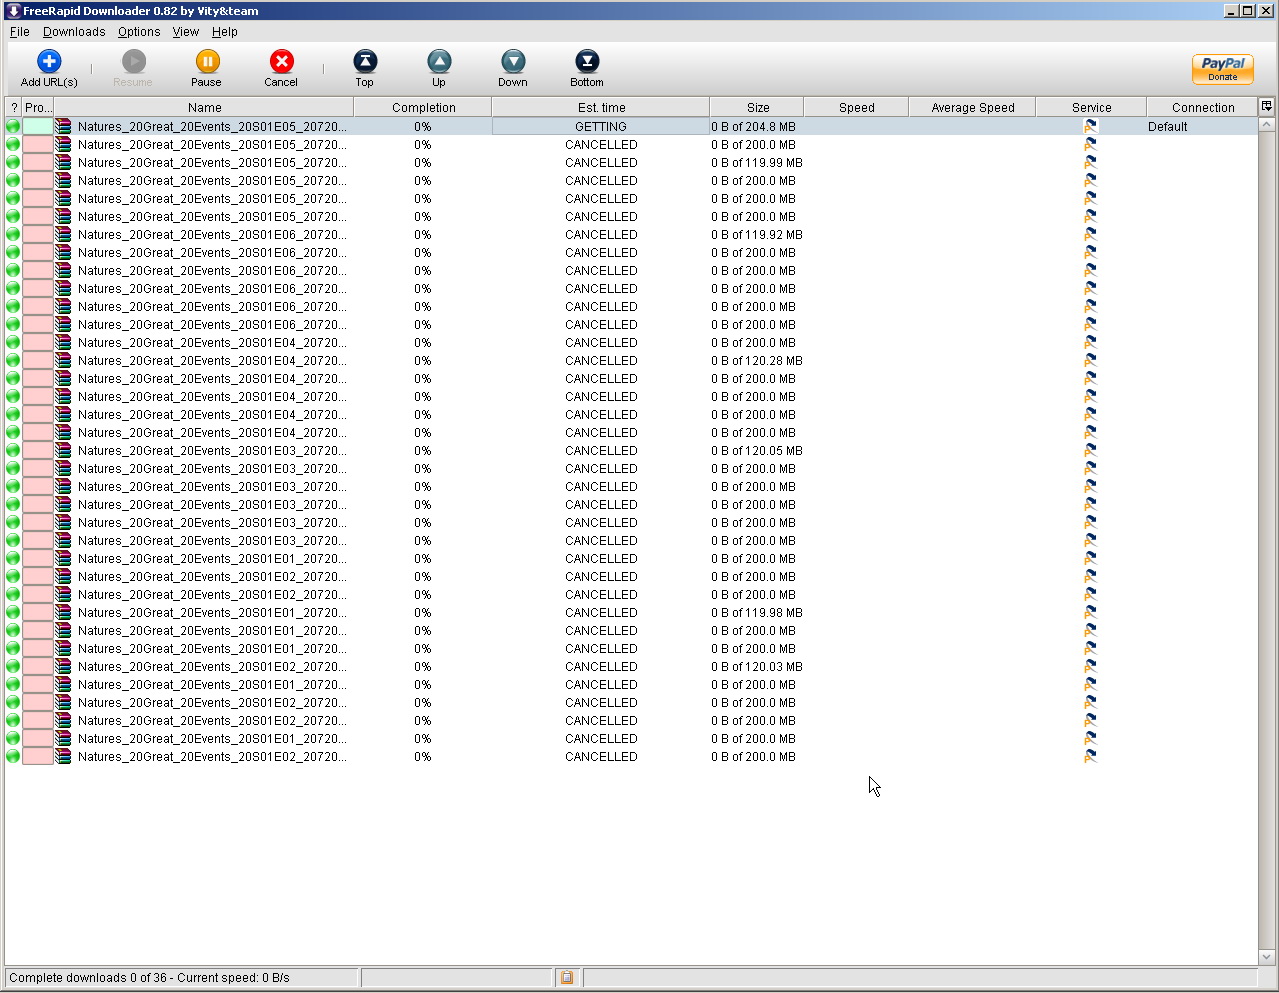Open the Options menu
The width and height of the screenshot is (1279, 993).
click(x=139, y=32)
